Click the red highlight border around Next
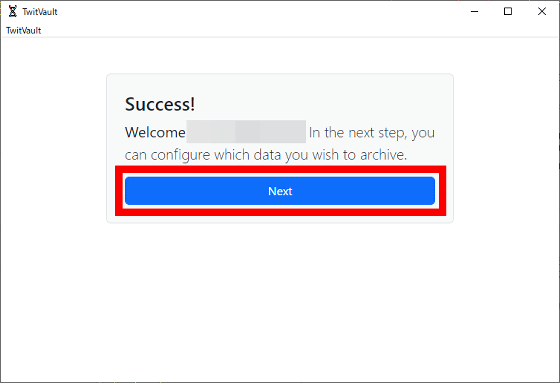 pos(280,212)
